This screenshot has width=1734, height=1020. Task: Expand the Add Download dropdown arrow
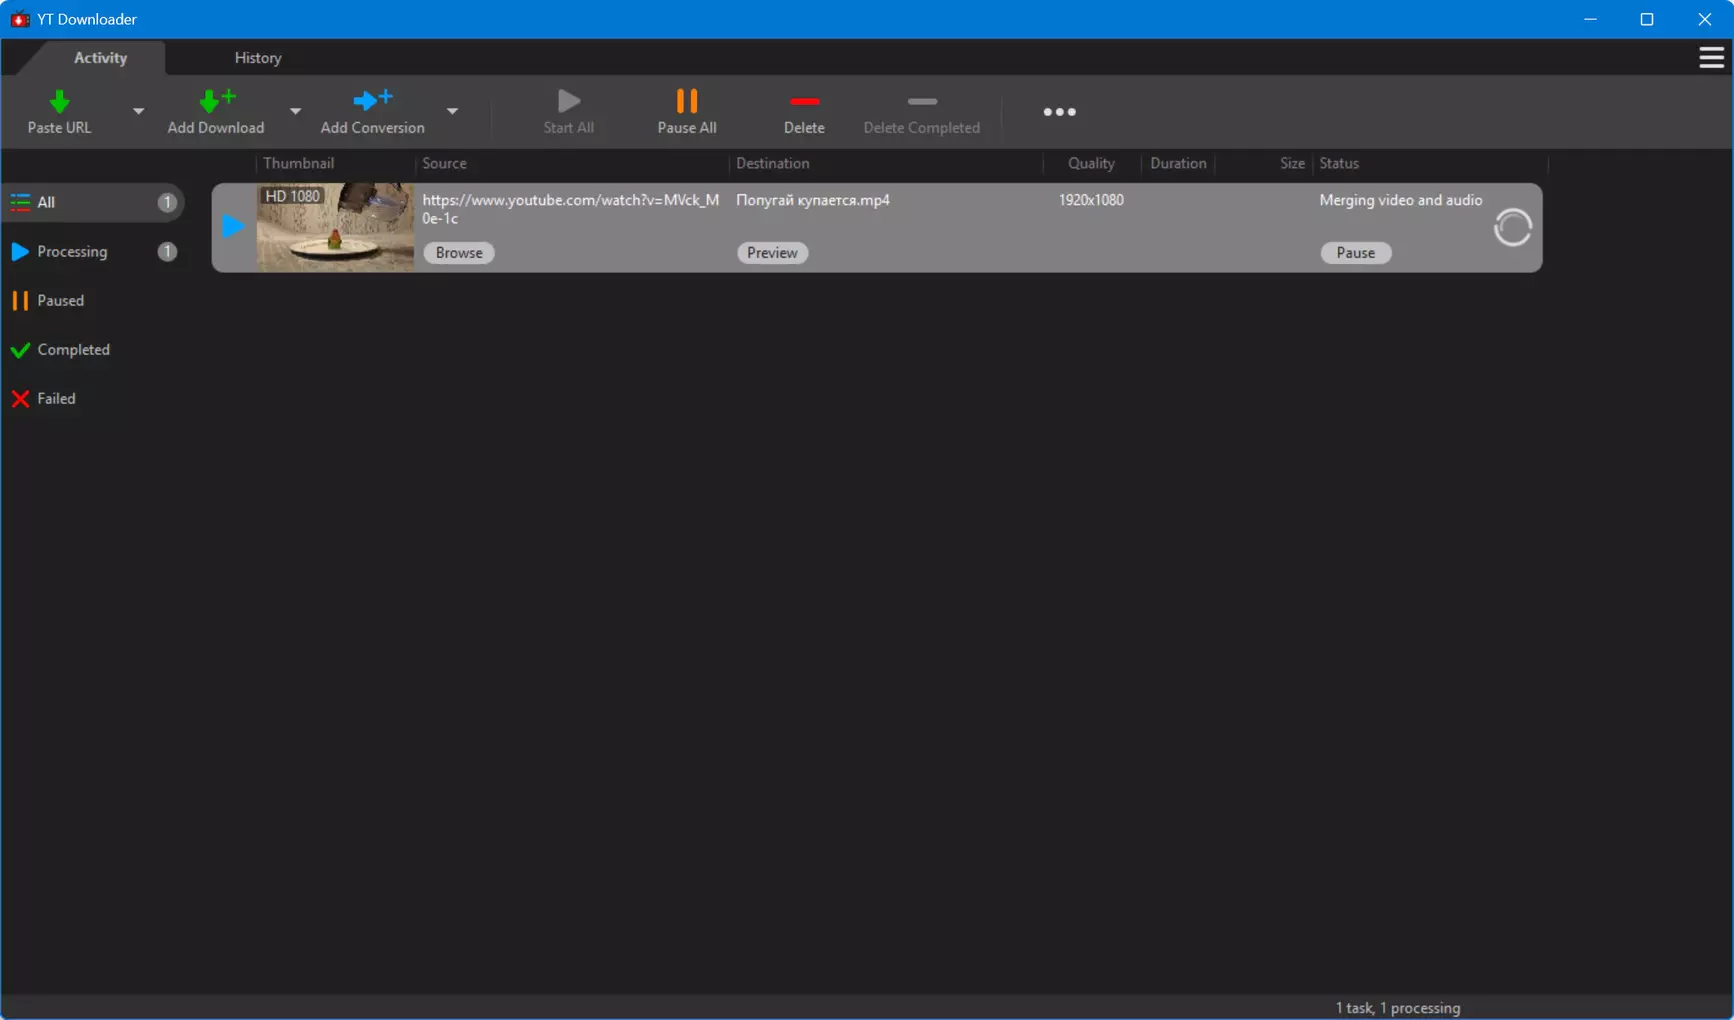(295, 111)
